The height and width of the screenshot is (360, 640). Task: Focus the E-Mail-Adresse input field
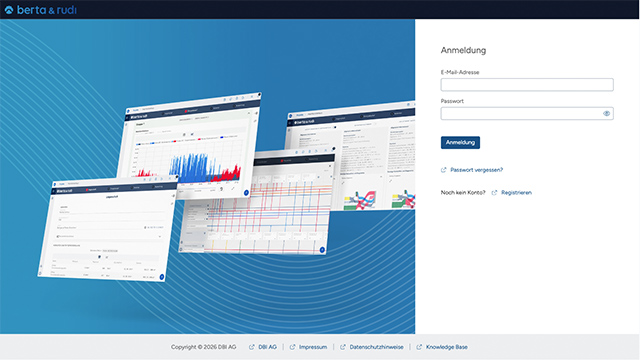527,84
